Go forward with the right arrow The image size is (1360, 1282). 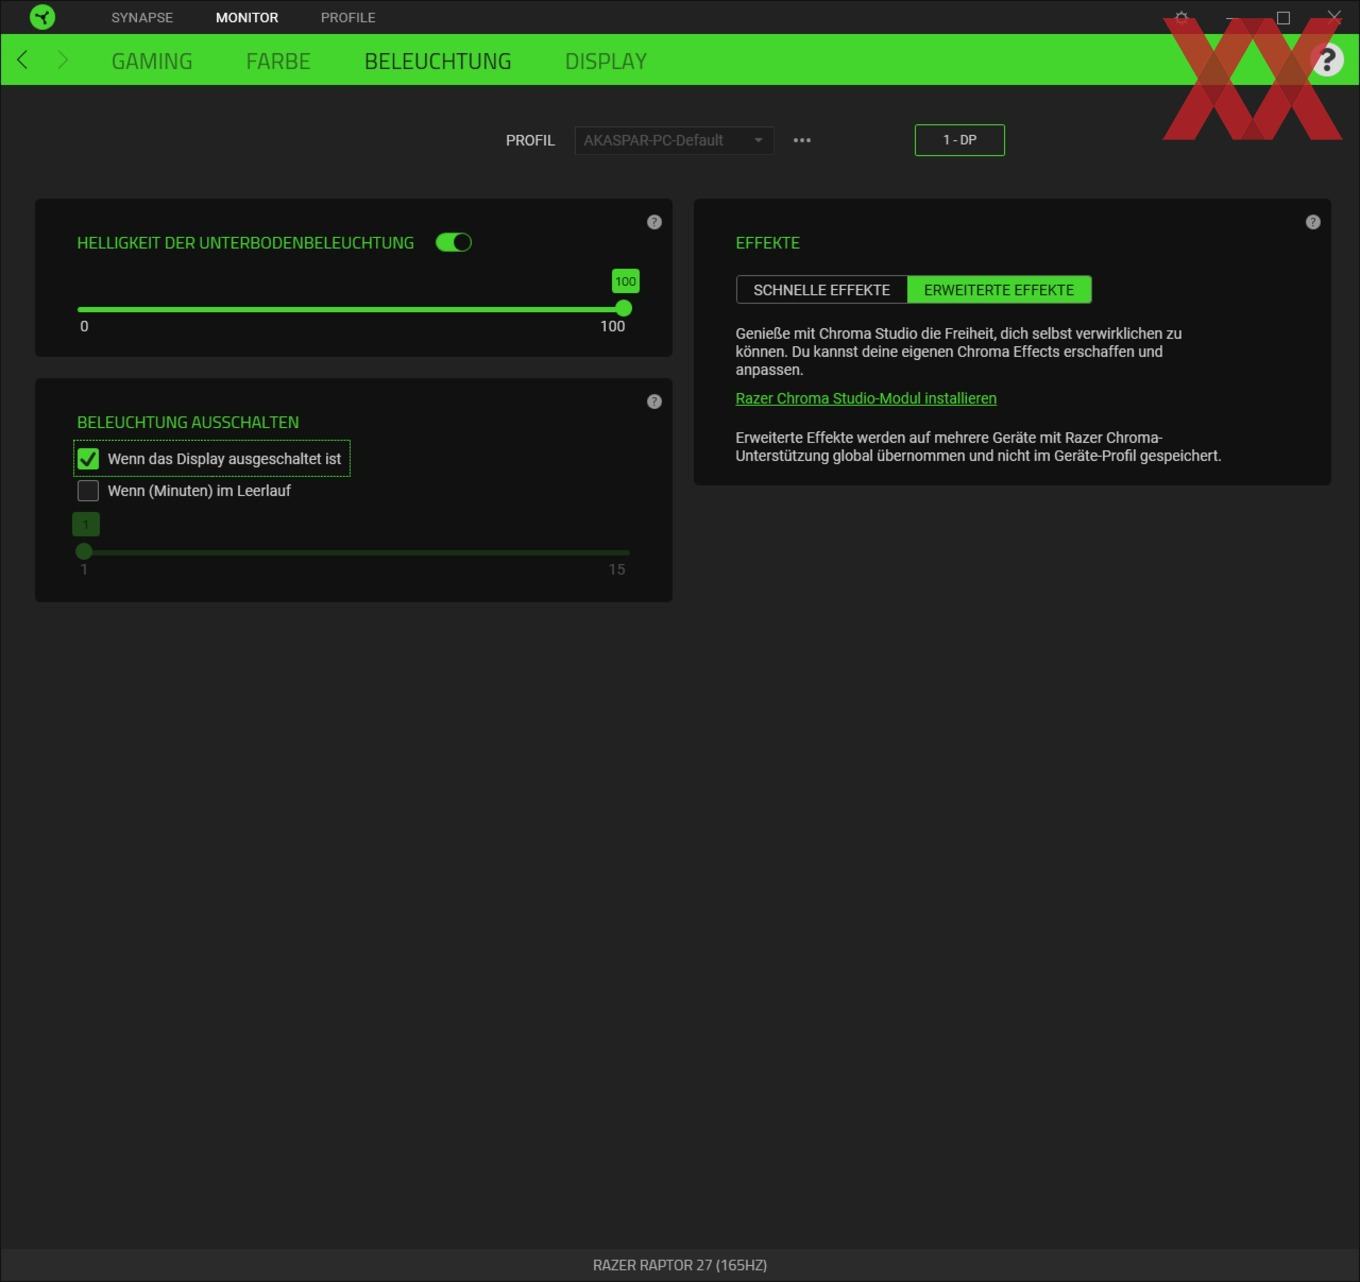(x=62, y=60)
